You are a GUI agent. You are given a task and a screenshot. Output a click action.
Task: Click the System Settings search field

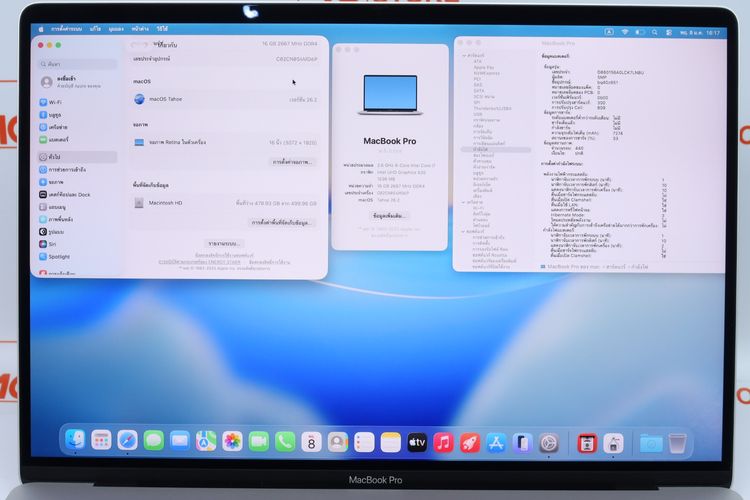point(77,64)
